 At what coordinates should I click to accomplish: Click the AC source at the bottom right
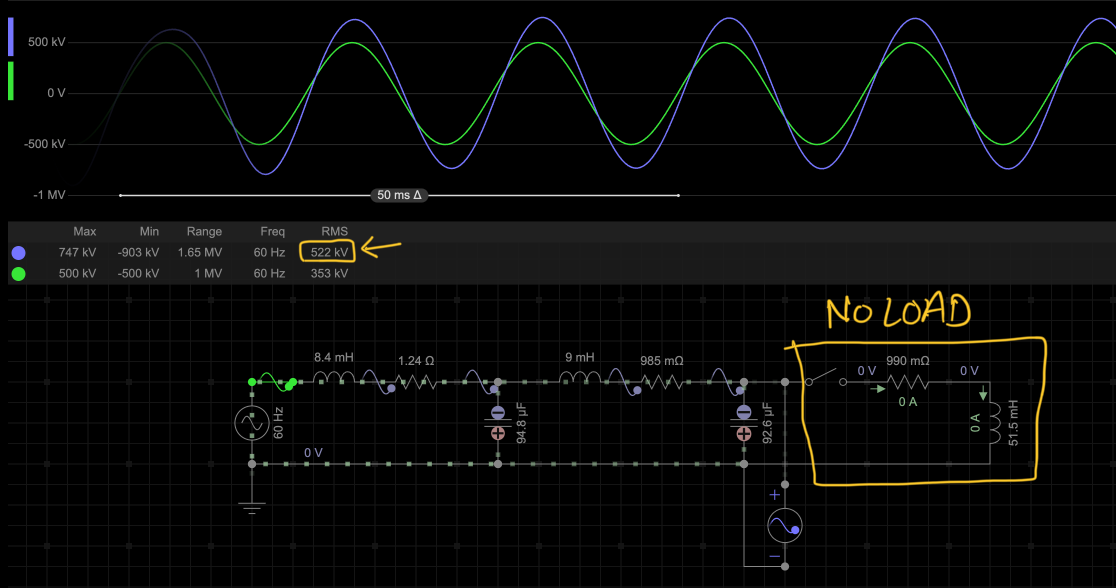(x=785, y=524)
